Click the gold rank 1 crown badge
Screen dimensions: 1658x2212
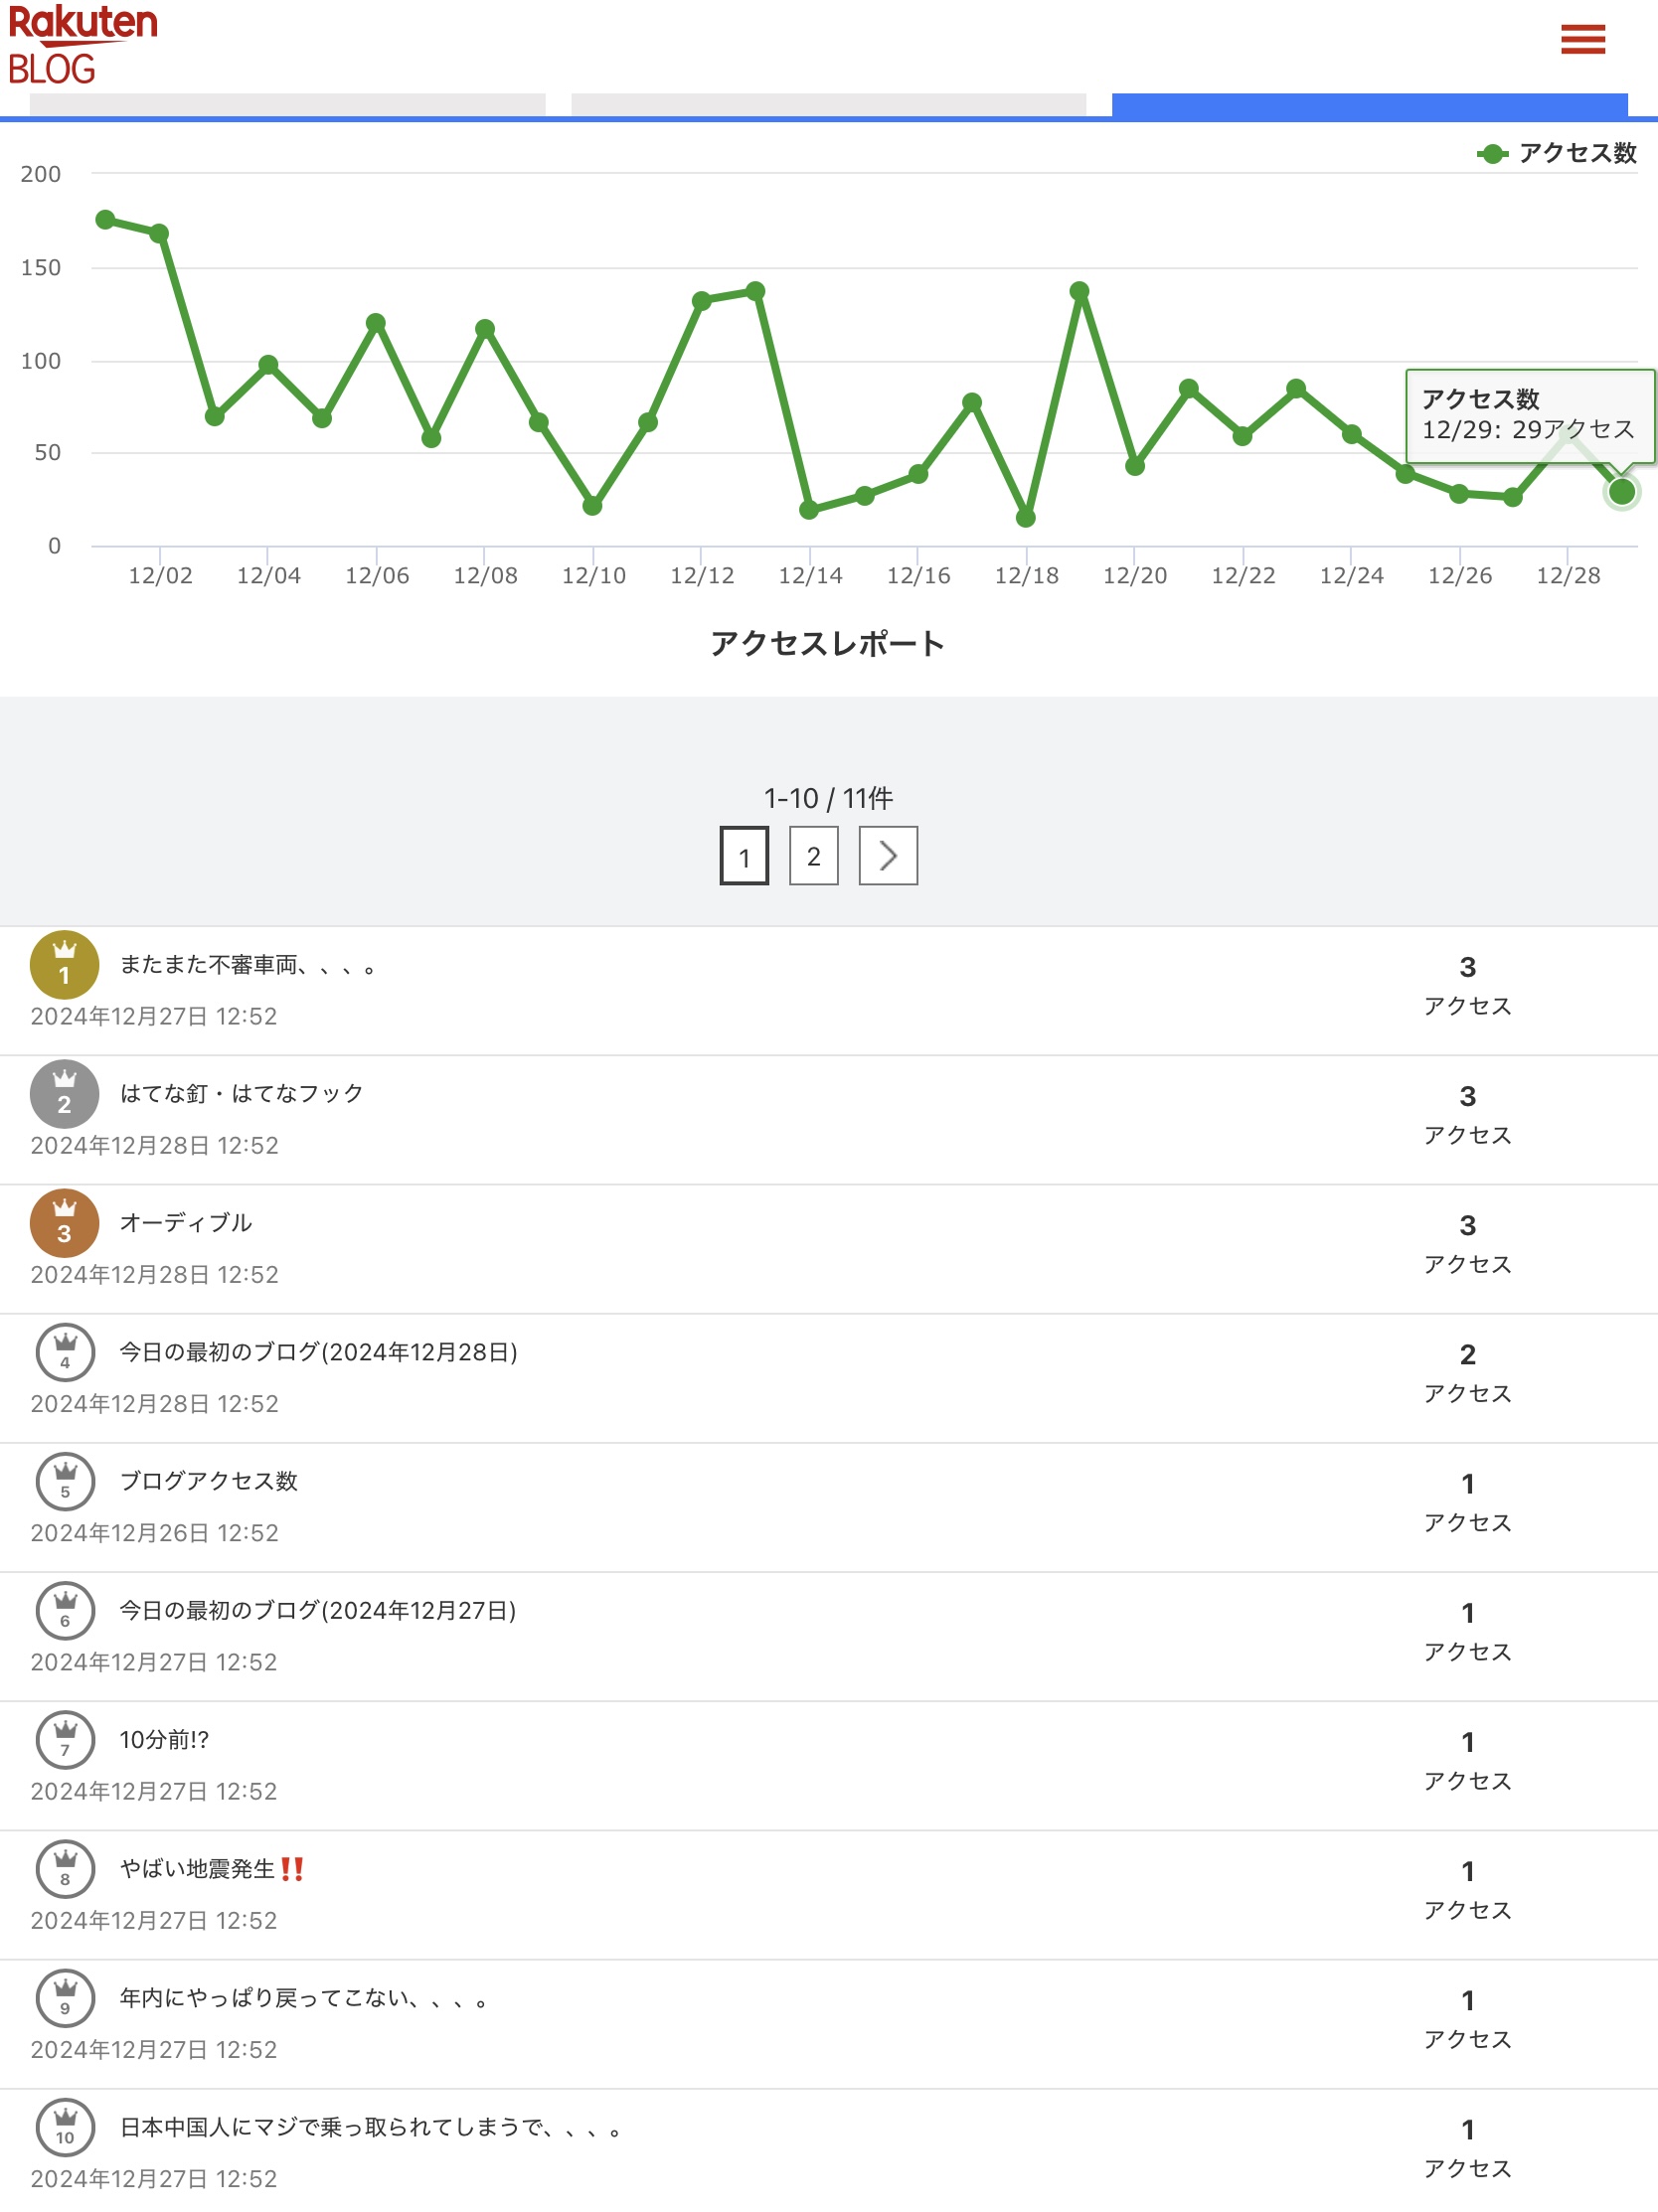click(64, 966)
